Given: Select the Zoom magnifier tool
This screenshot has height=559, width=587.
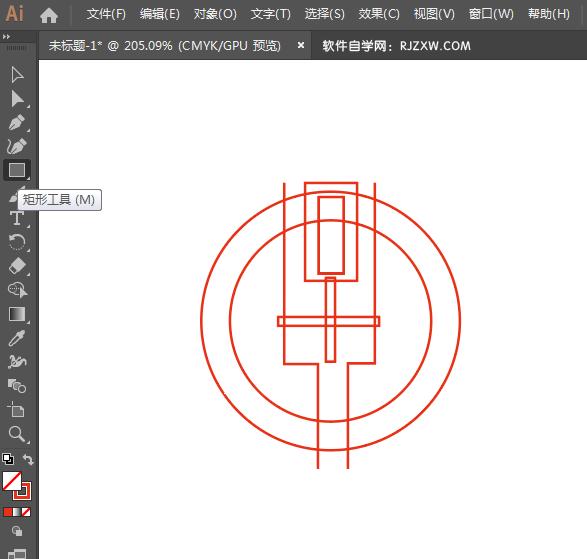Looking at the screenshot, I should (17, 434).
